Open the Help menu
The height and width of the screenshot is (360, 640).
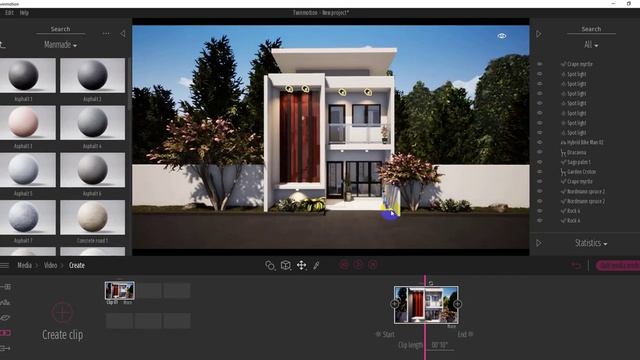click(x=24, y=13)
